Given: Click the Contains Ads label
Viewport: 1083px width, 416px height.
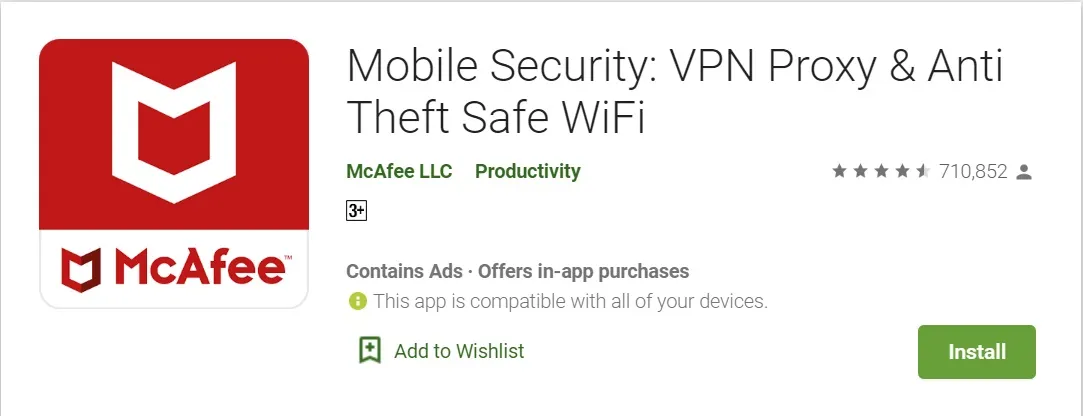Looking at the screenshot, I should (x=404, y=271).
